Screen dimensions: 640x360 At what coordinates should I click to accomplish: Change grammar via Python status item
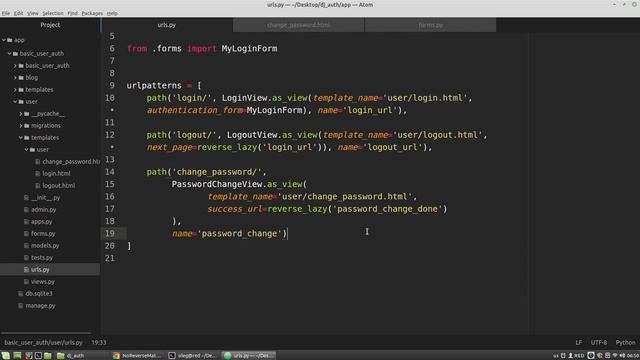coord(625,342)
